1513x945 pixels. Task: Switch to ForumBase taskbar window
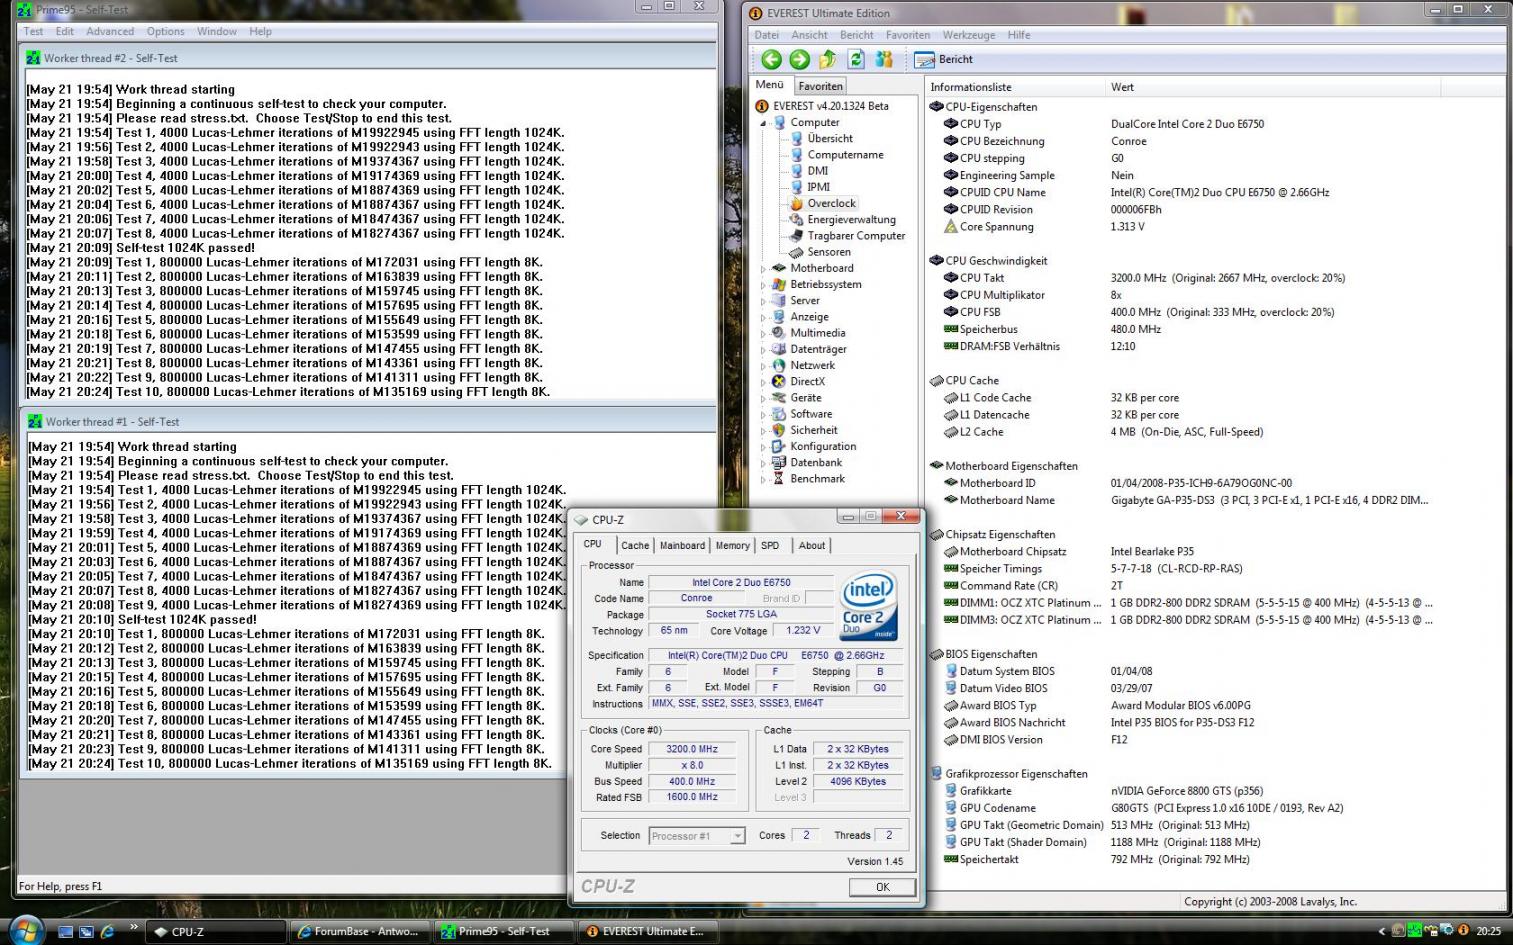[362, 931]
